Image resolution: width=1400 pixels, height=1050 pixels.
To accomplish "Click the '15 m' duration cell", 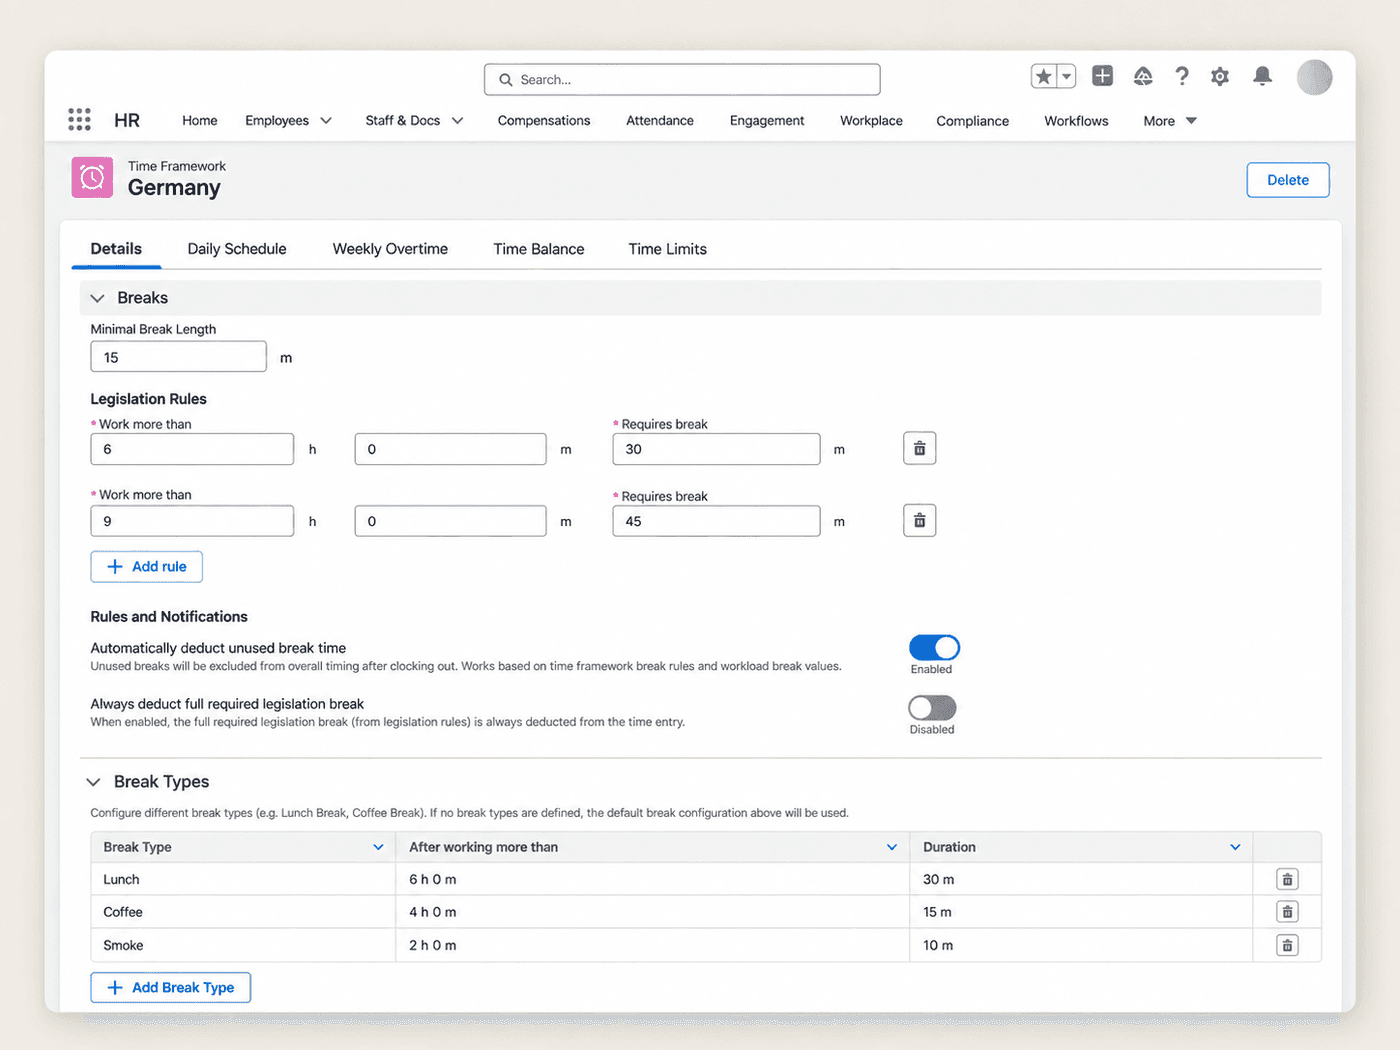I will coord(1081,912).
